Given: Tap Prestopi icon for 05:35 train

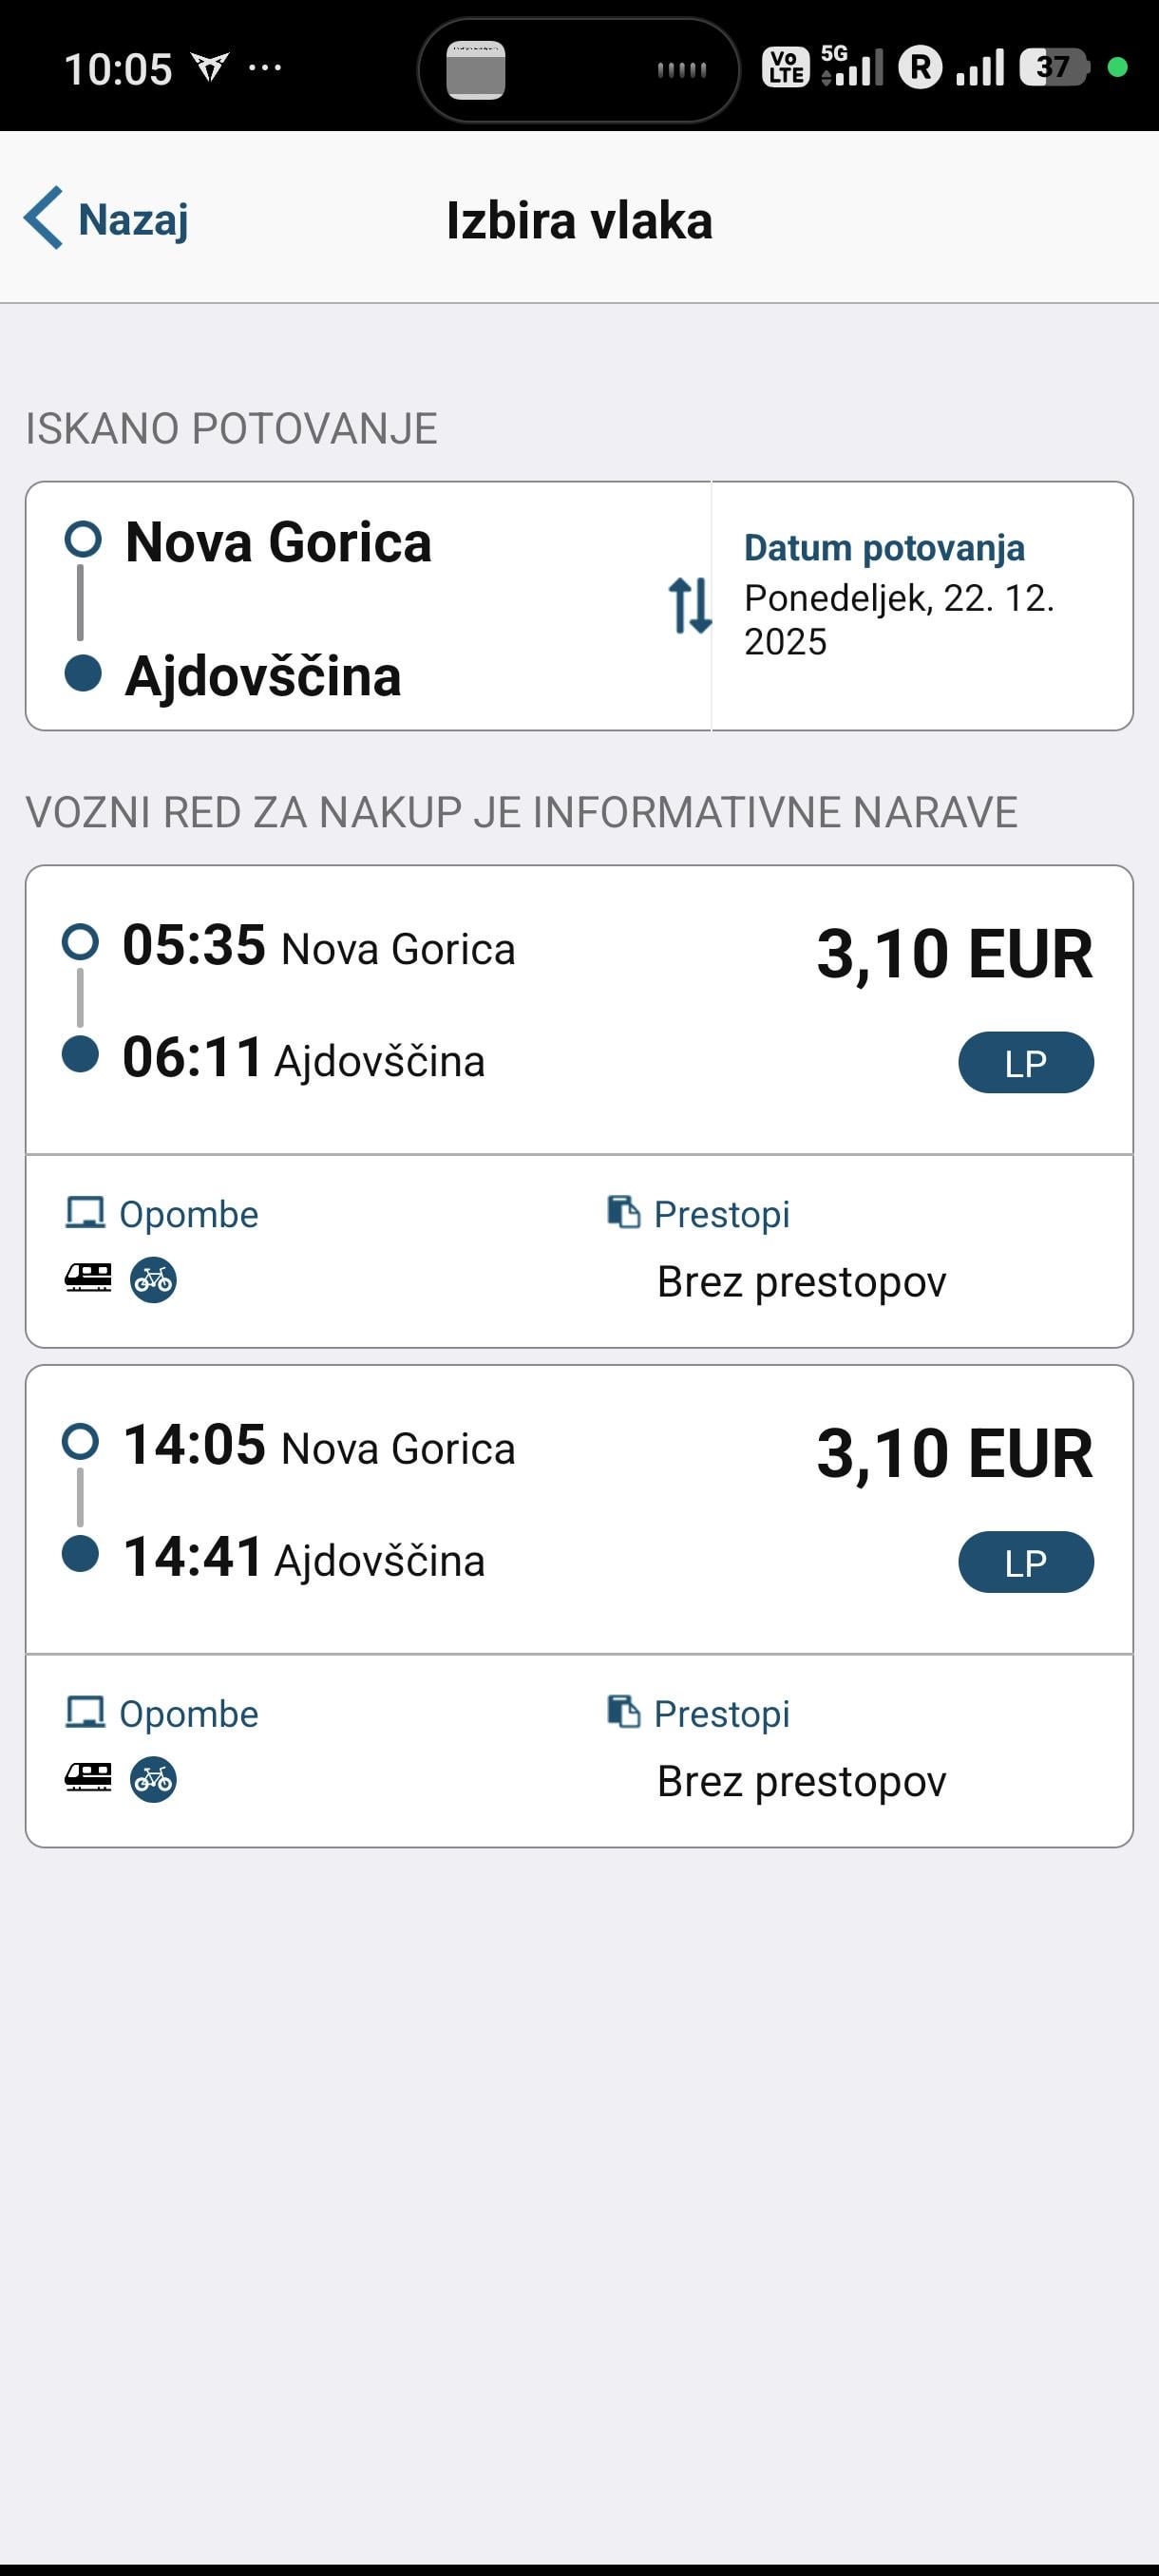Looking at the screenshot, I should click(623, 1212).
